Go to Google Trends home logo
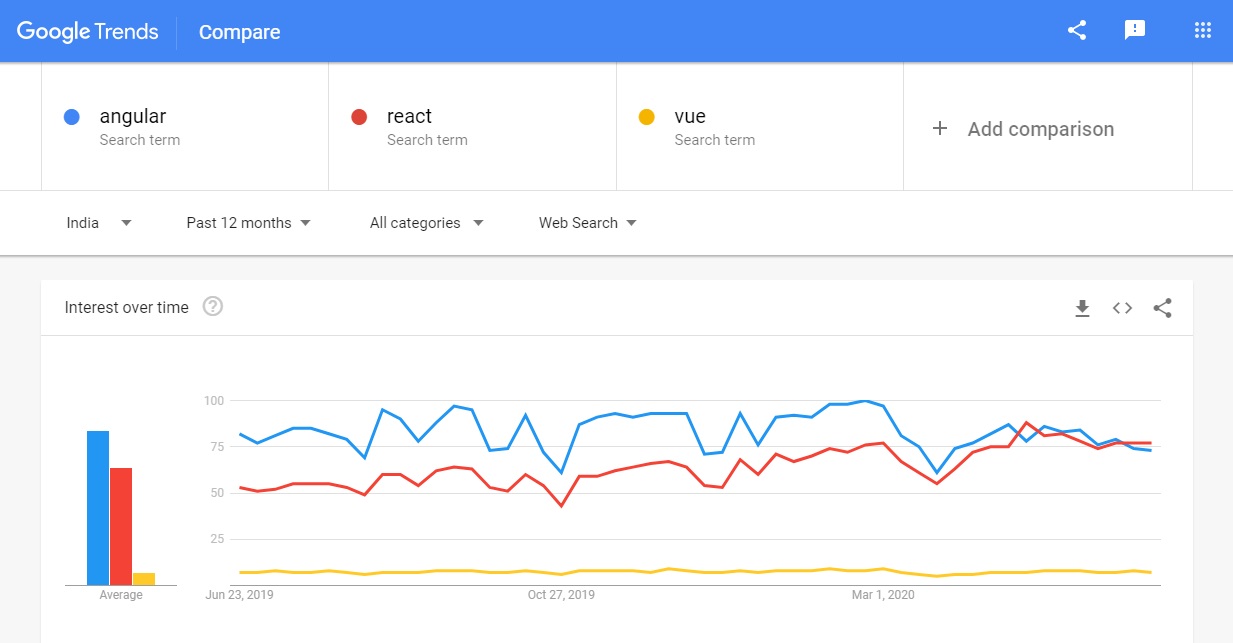This screenshot has height=643, width=1233. [x=88, y=31]
